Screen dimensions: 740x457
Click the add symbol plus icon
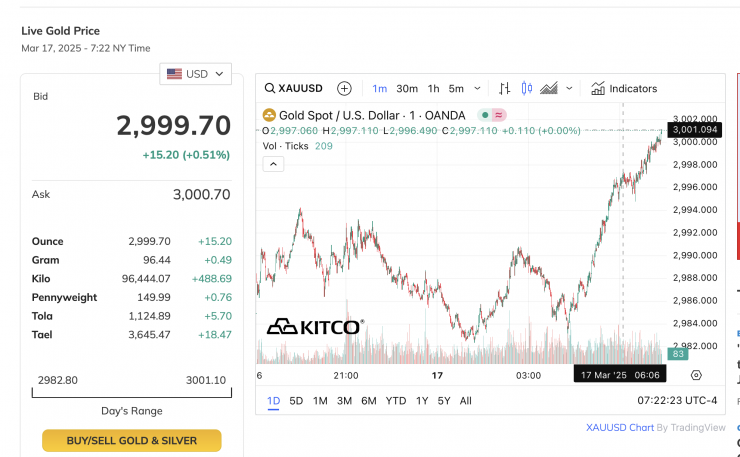pyautogui.click(x=344, y=88)
